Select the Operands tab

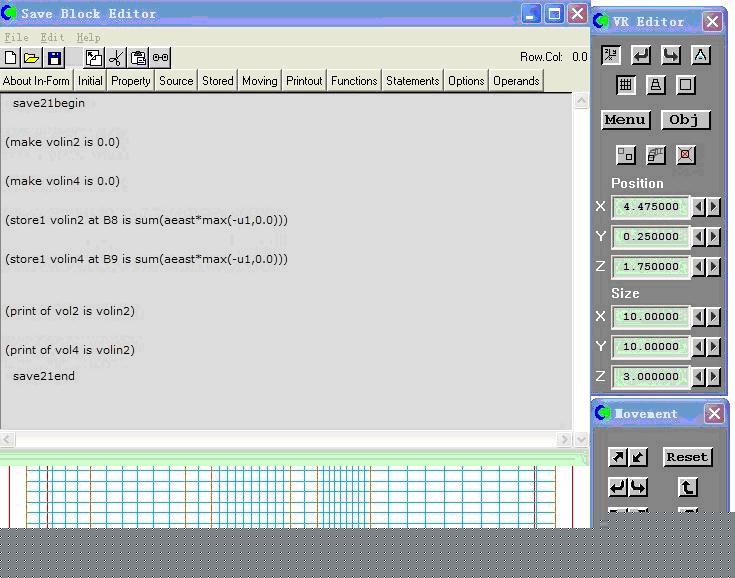(516, 81)
